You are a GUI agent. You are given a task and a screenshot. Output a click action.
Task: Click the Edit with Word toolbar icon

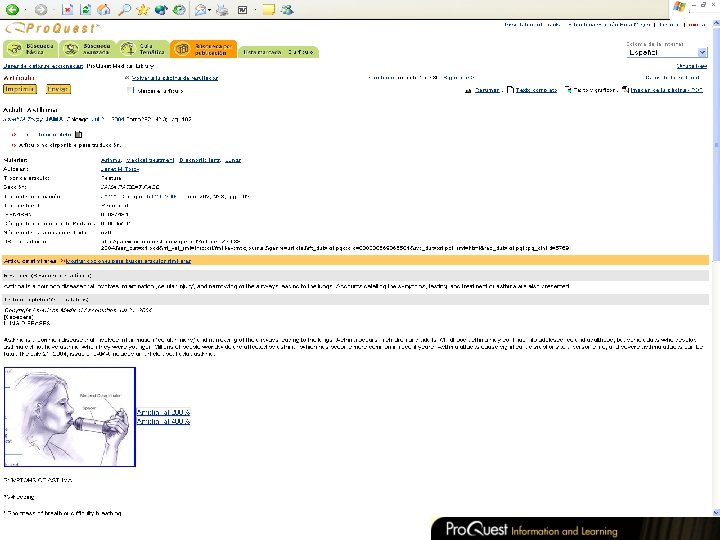coord(243,9)
